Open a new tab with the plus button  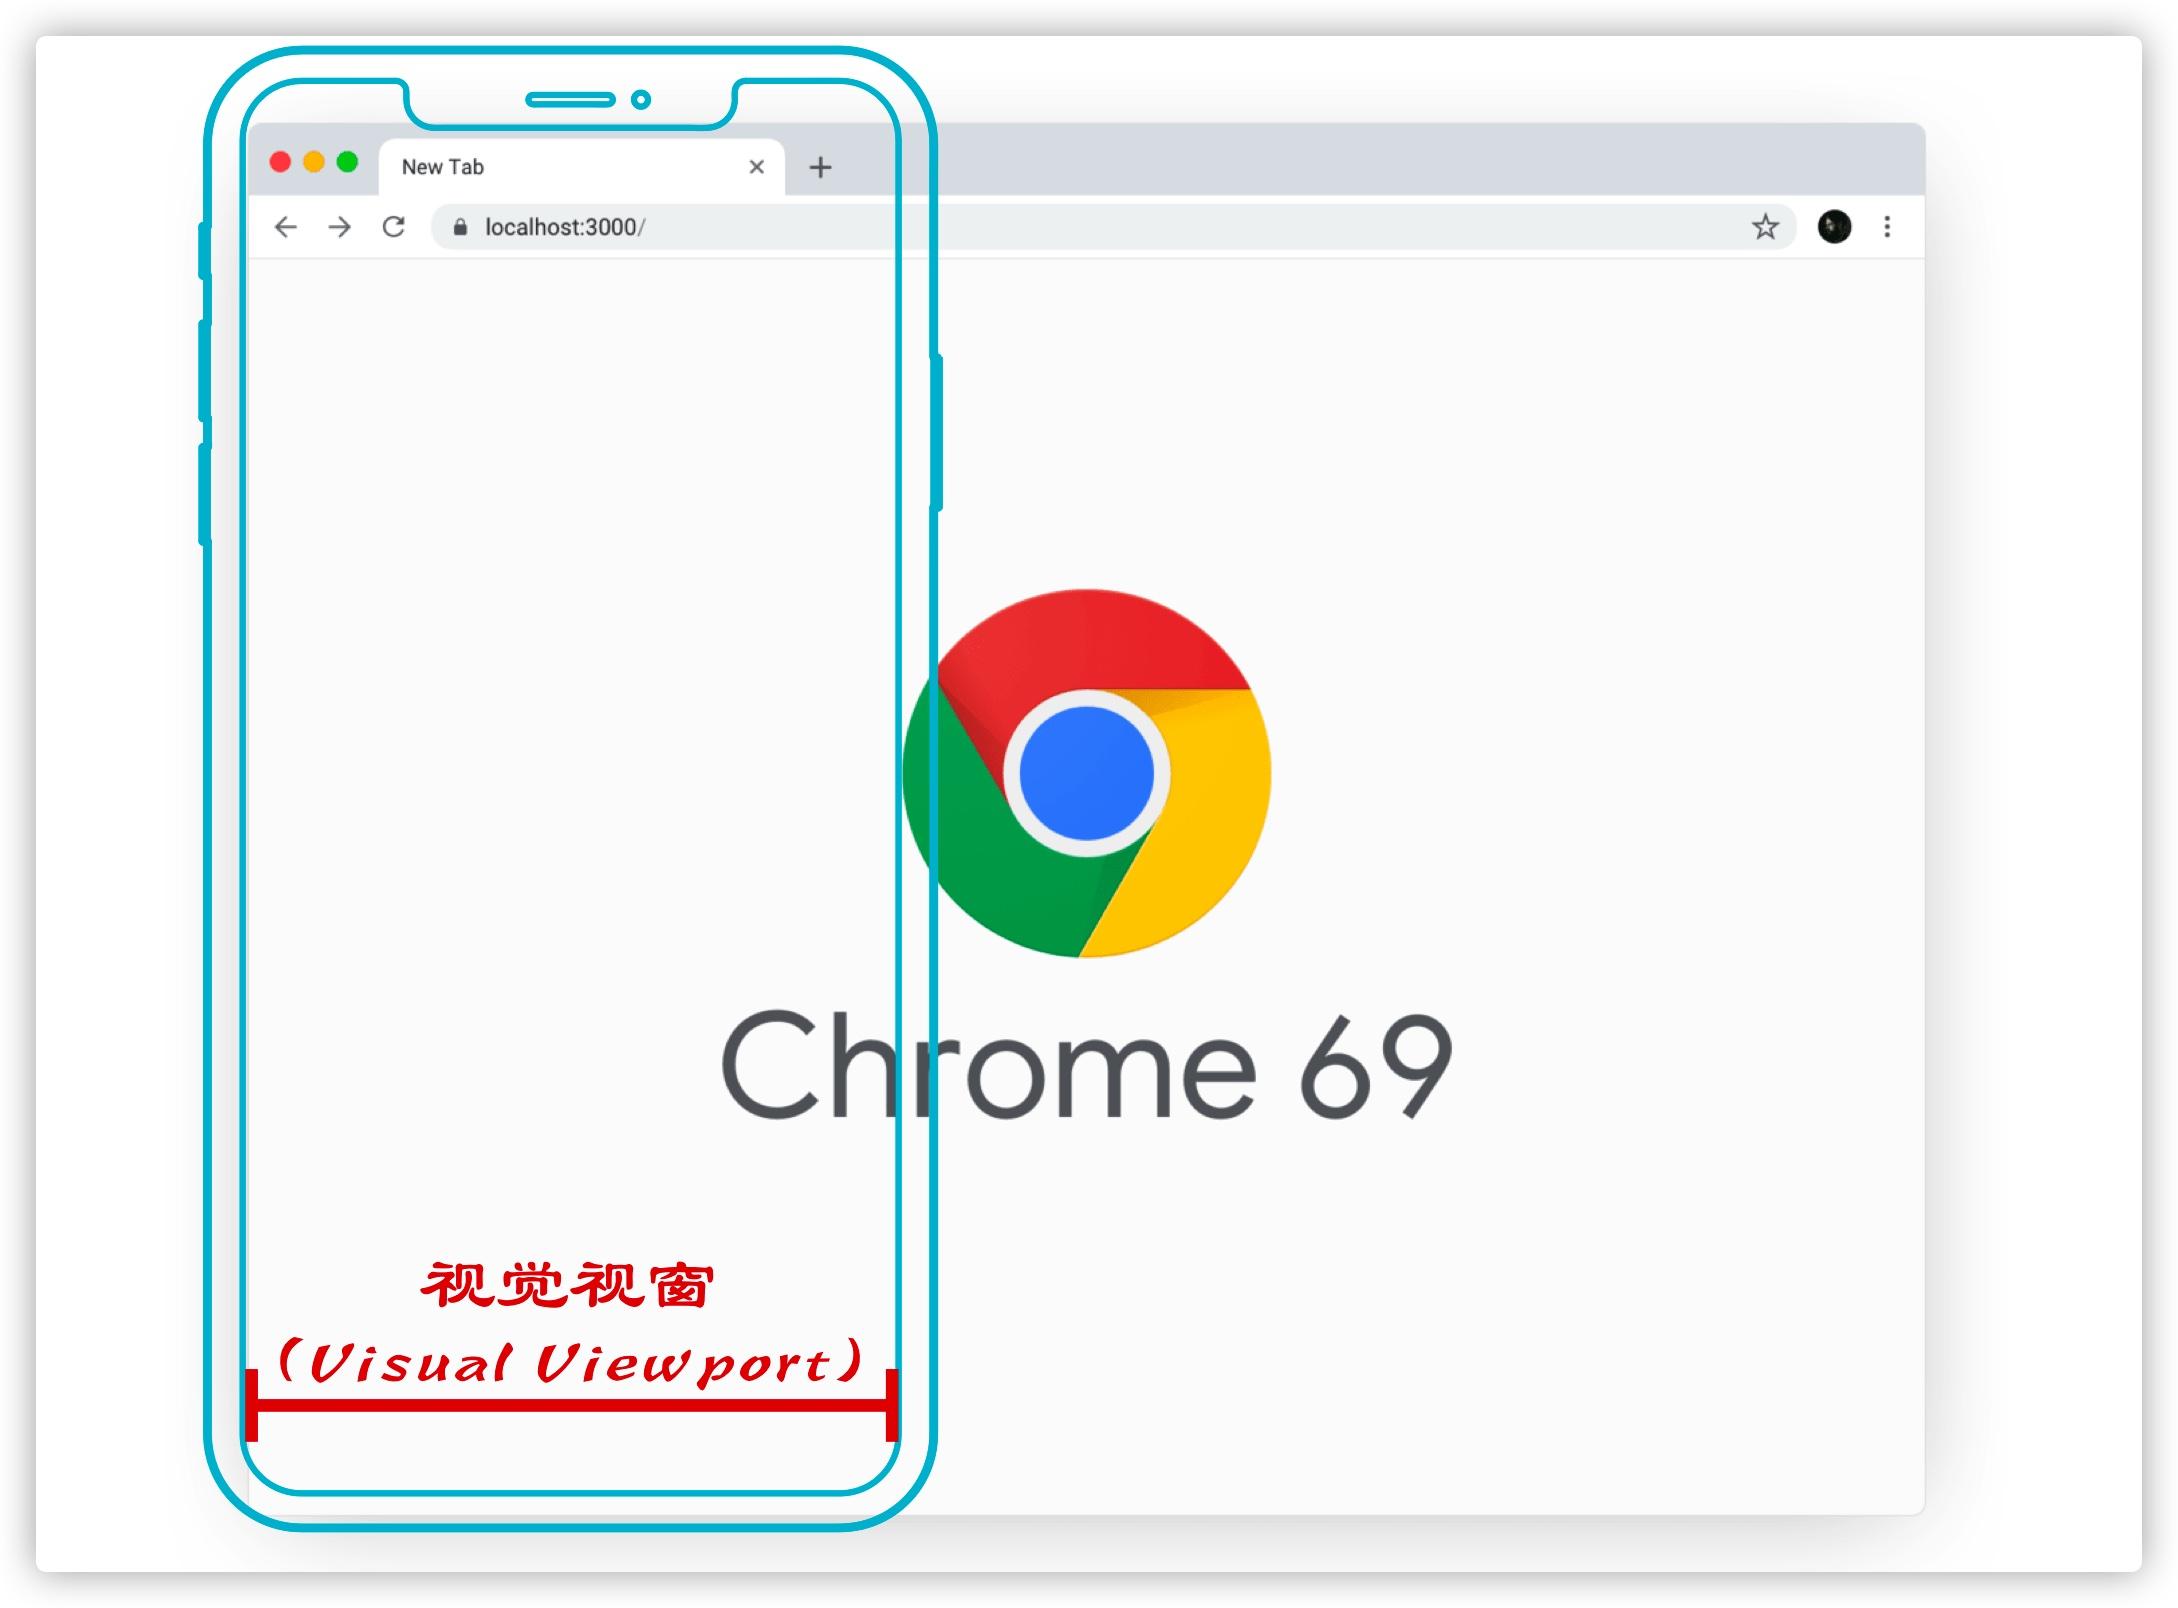pyautogui.click(x=820, y=167)
